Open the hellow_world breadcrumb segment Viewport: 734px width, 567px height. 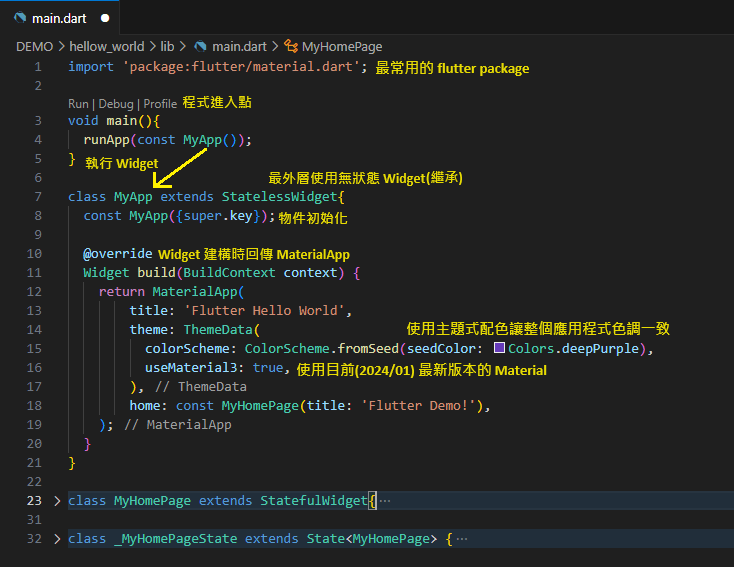[x=107, y=46]
